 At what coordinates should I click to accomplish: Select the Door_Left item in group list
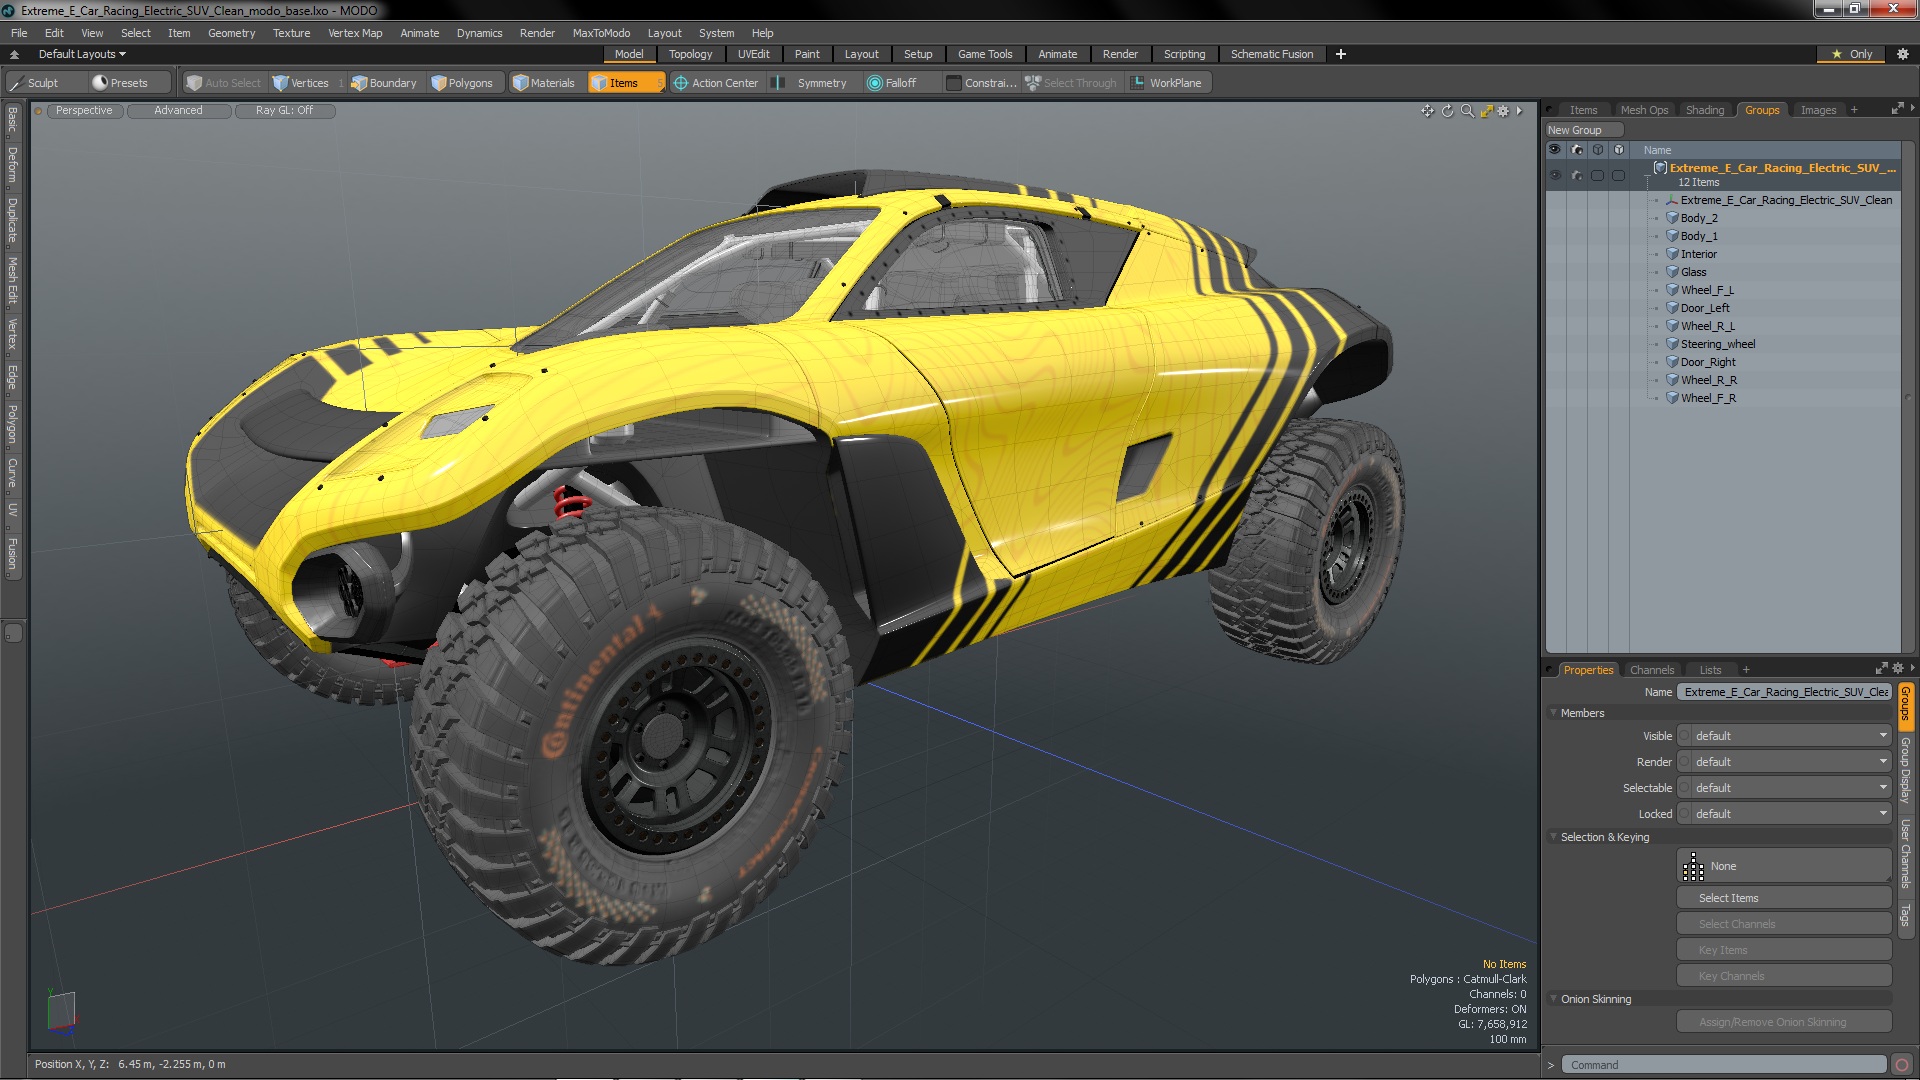[1705, 308]
